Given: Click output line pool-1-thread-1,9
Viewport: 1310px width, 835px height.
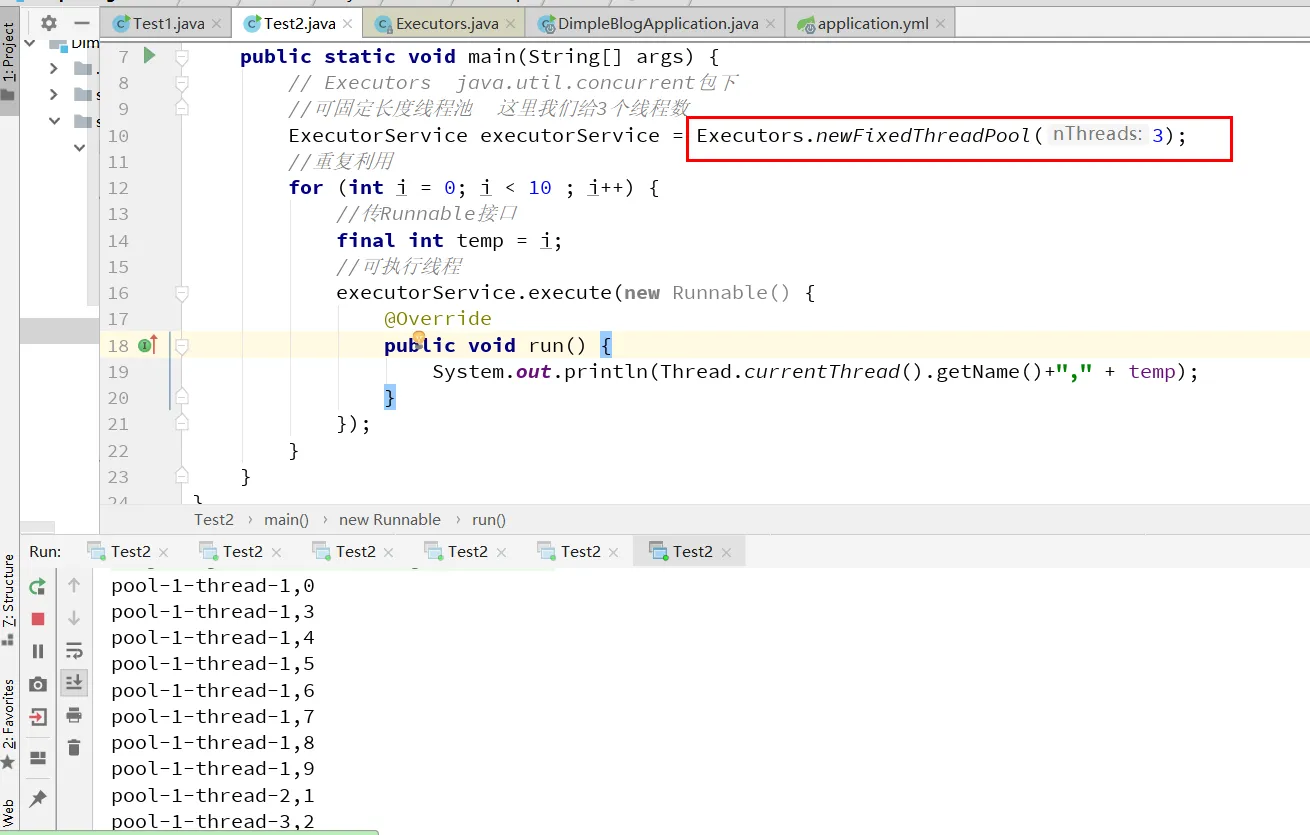Looking at the screenshot, I should pos(213,768).
